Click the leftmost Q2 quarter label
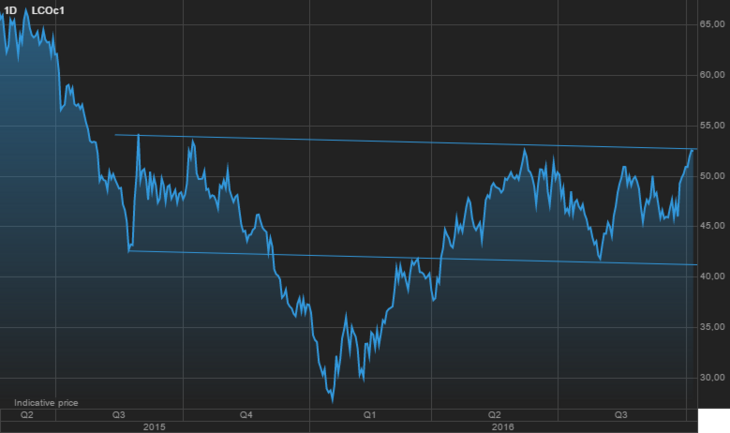730x433 pixels. click(x=27, y=414)
